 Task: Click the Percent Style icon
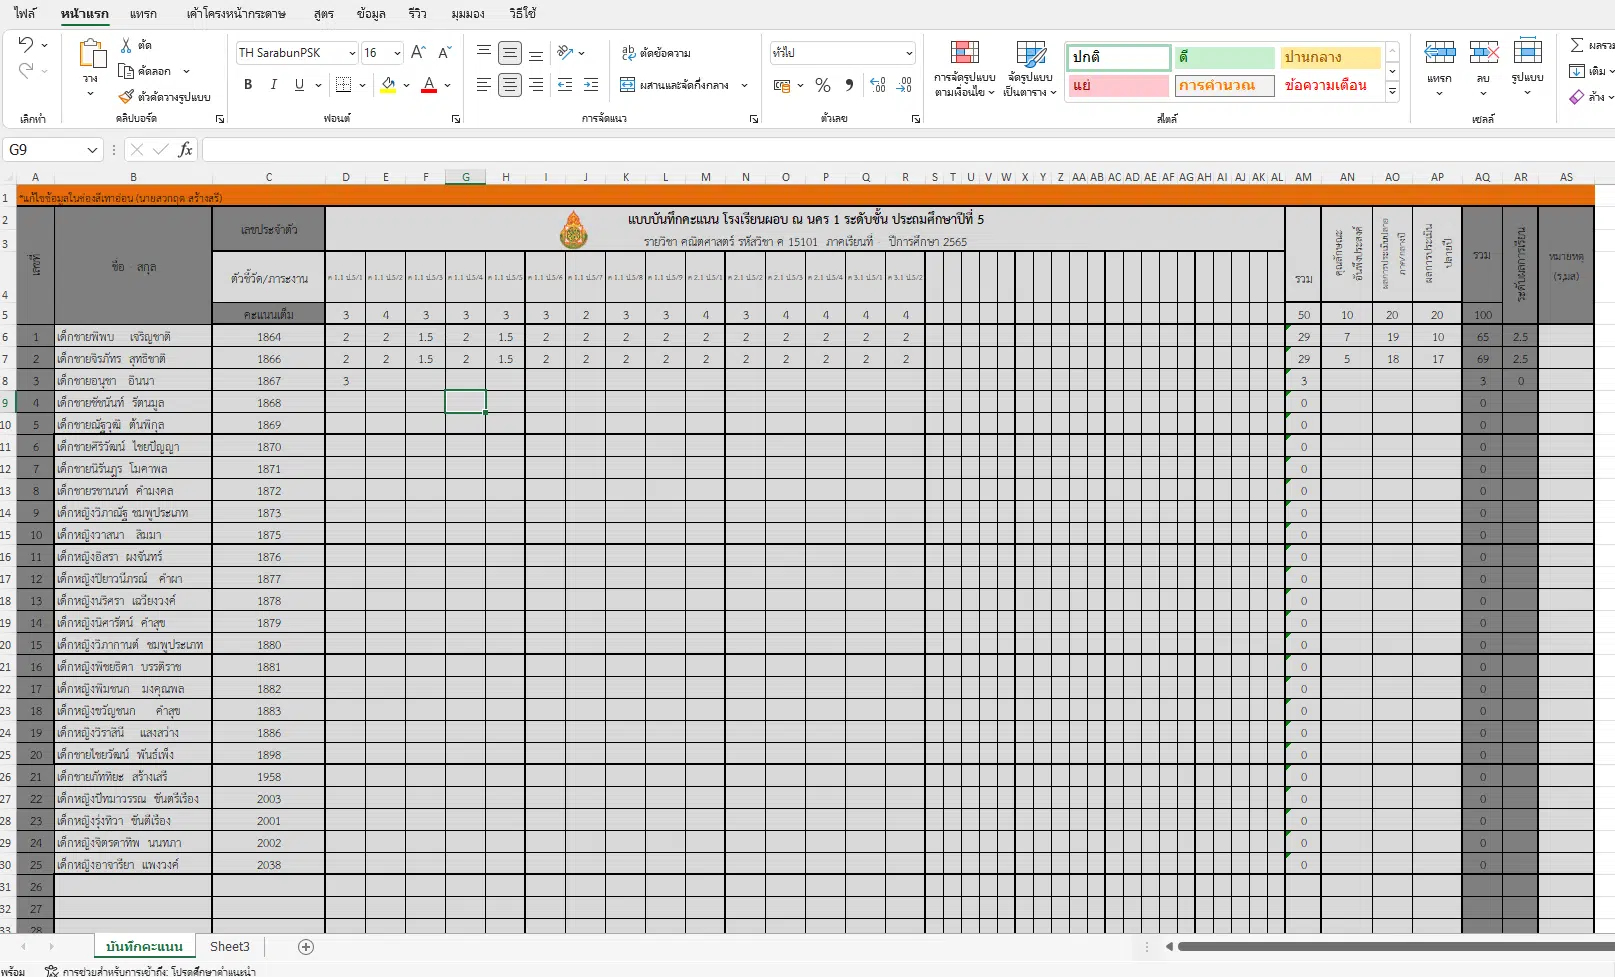[822, 86]
